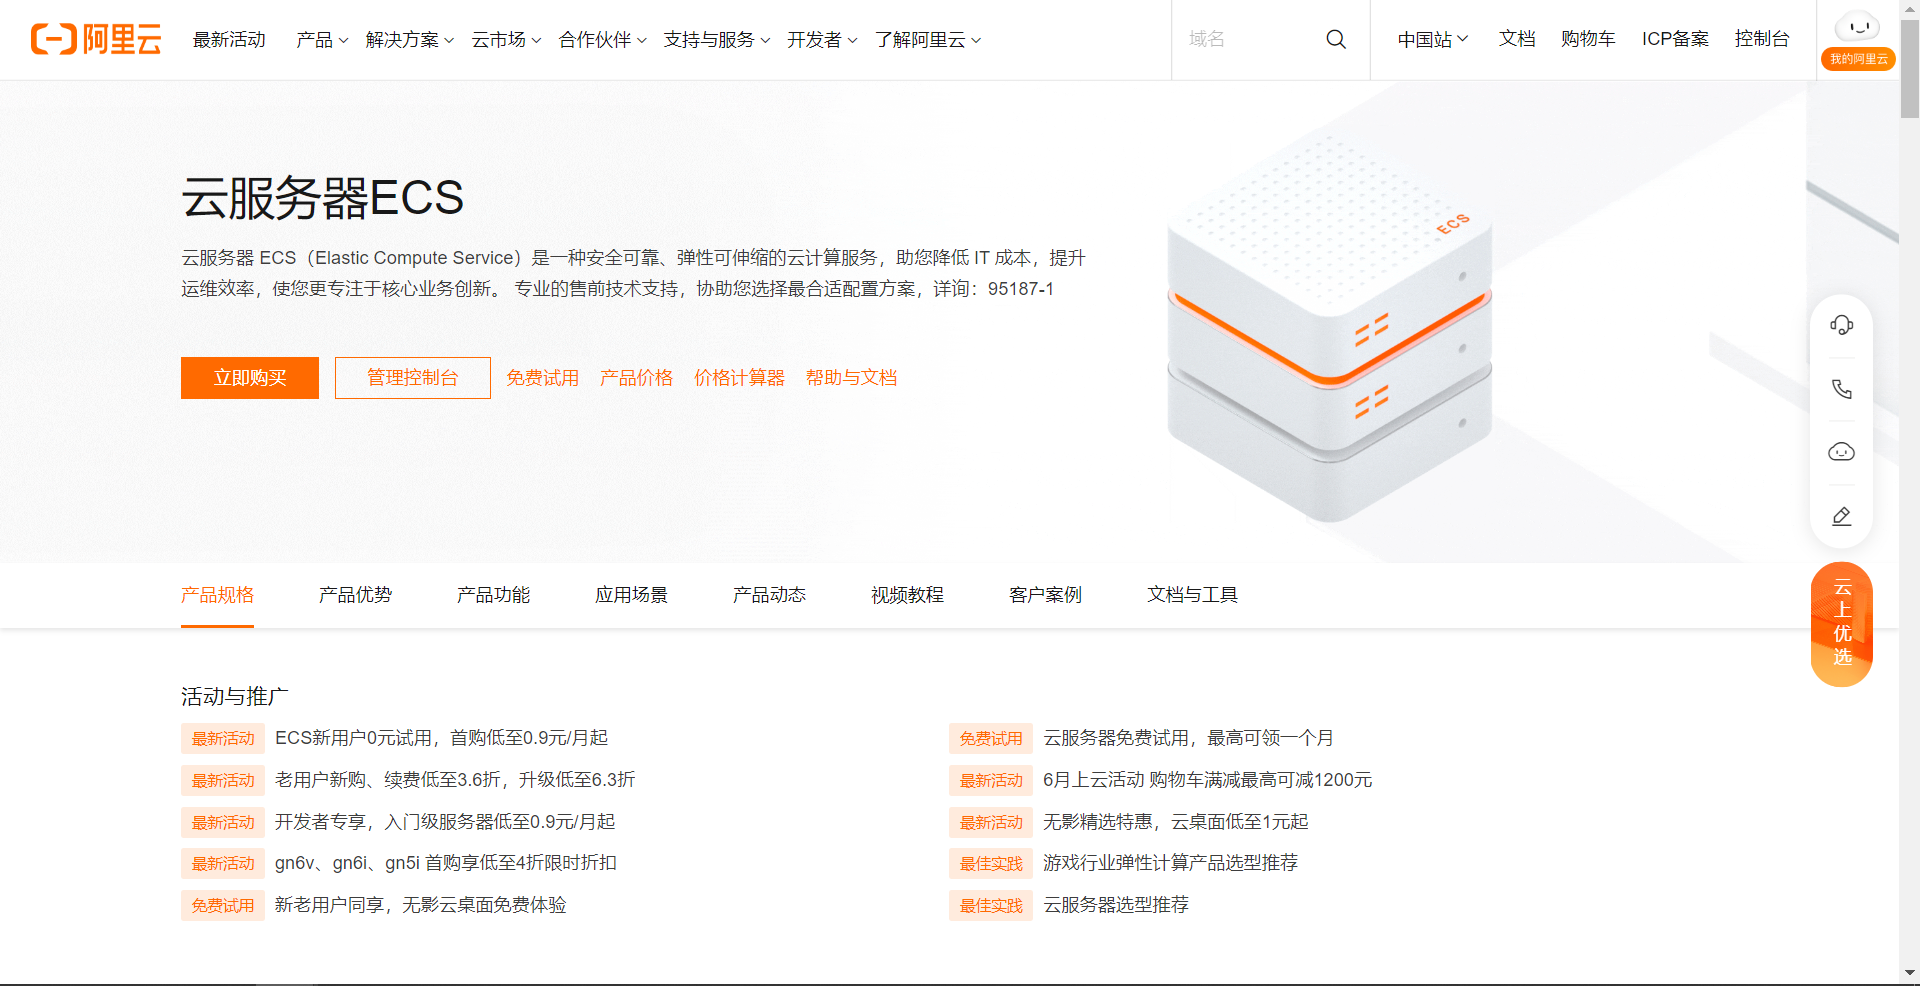Expand the 合作伙伴 dropdown menu
1920x986 pixels.
point(603,40)
